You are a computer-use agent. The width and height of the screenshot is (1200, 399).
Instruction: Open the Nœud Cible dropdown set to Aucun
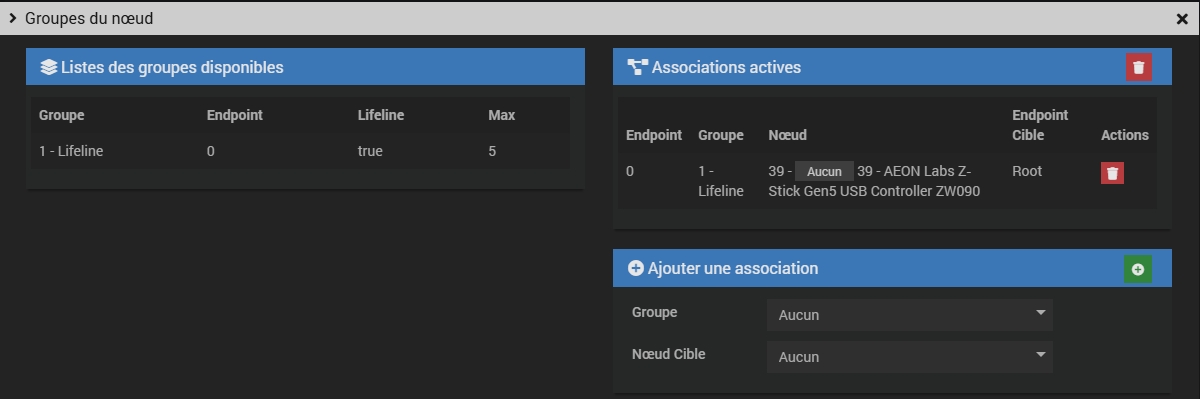point(909,357)
